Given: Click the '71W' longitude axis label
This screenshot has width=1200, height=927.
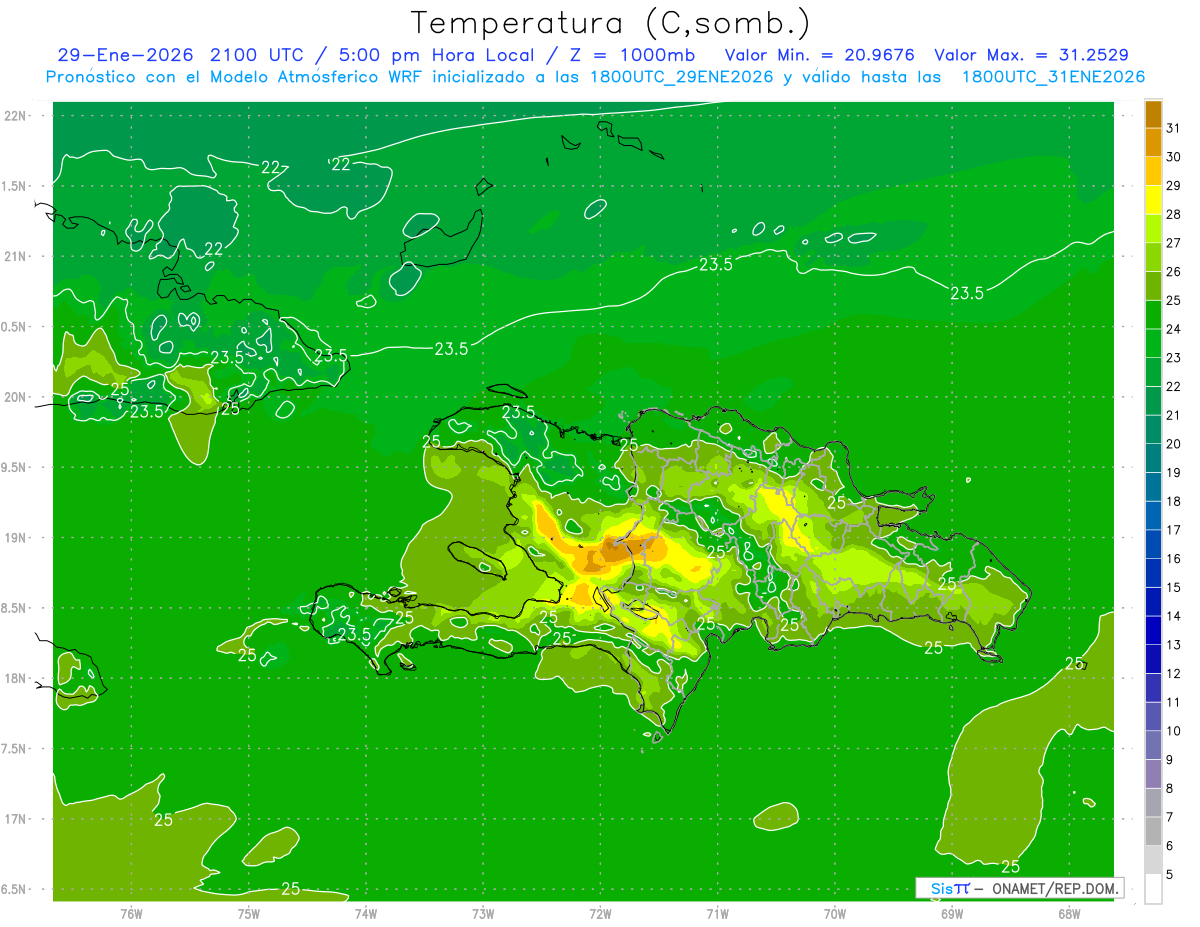Looking at the screenshot, I should 717,914.
